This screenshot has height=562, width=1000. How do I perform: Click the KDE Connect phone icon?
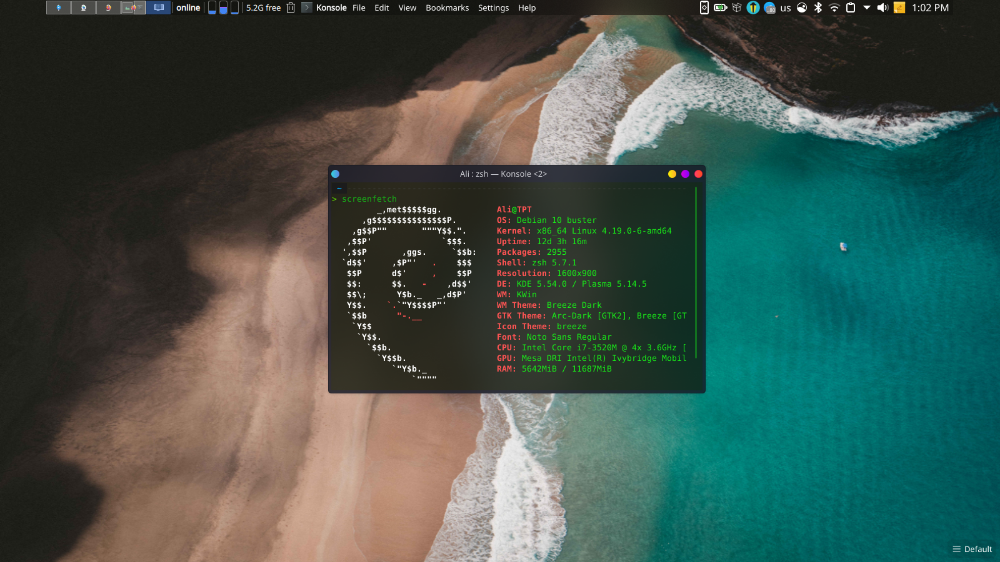point(703,8)
